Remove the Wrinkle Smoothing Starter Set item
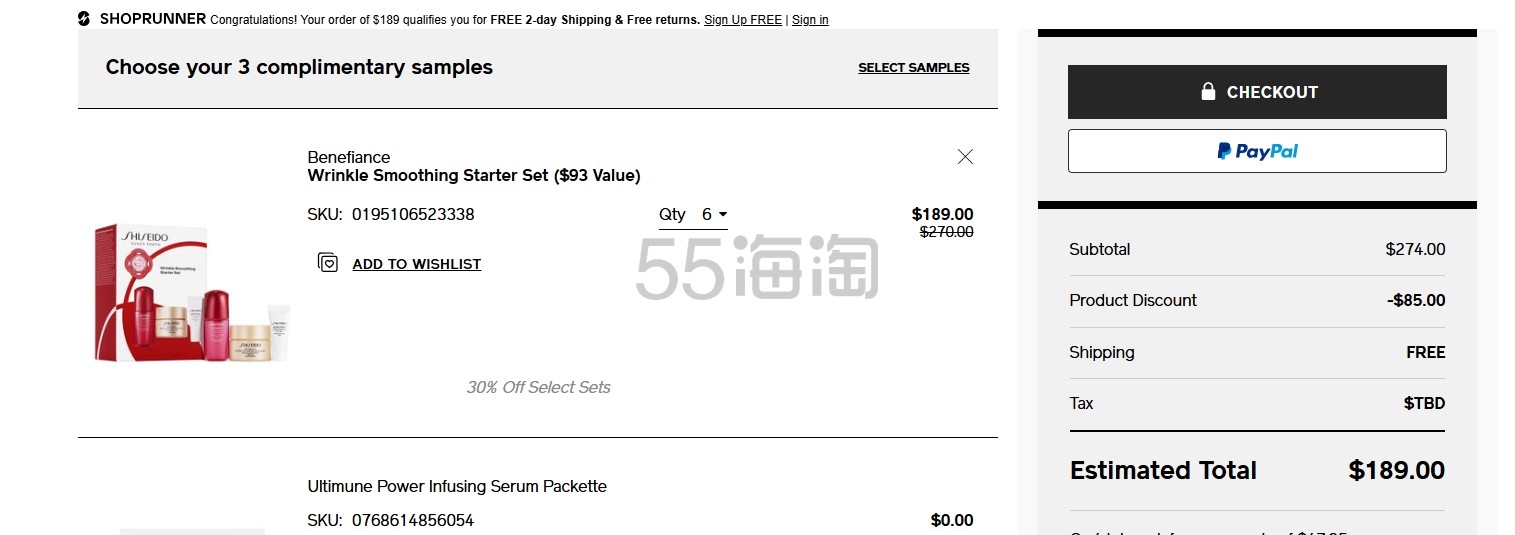 pos(965,156)
